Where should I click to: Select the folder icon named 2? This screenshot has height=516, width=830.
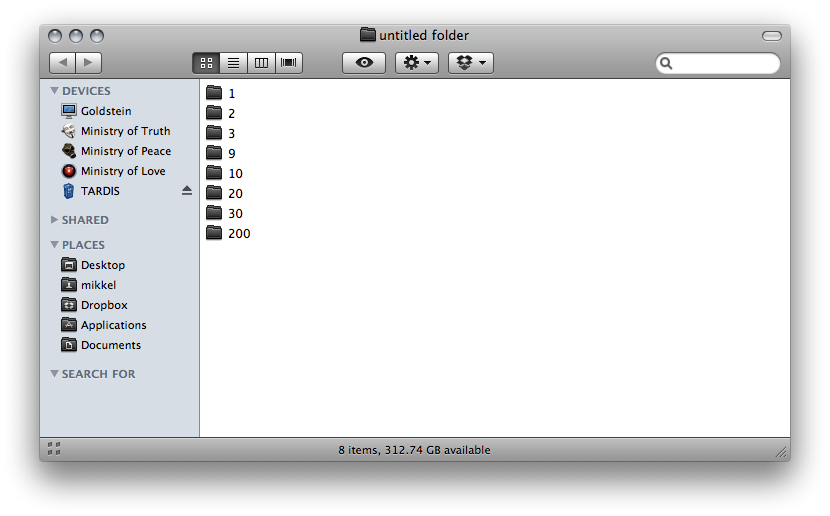click(x=214, y=113)
